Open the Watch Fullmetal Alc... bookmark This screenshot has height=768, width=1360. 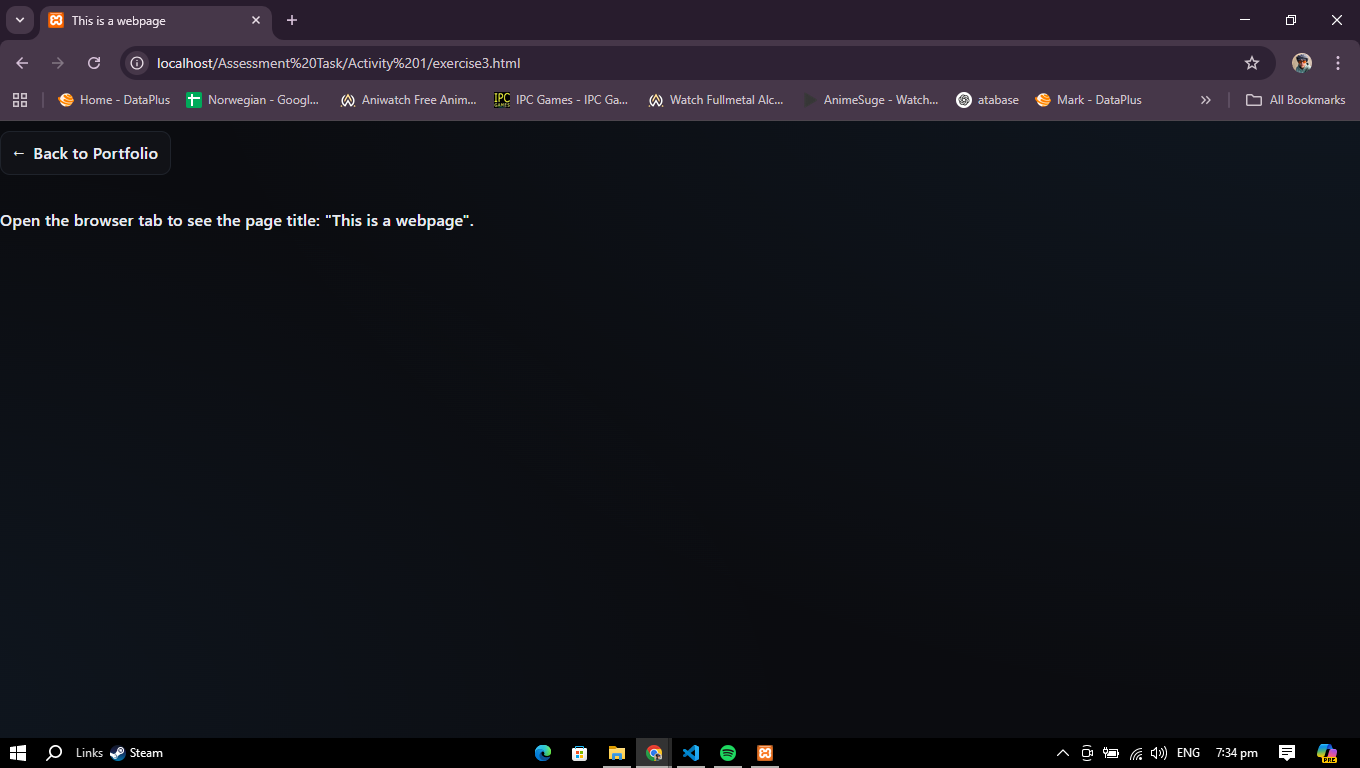[716, 100]
